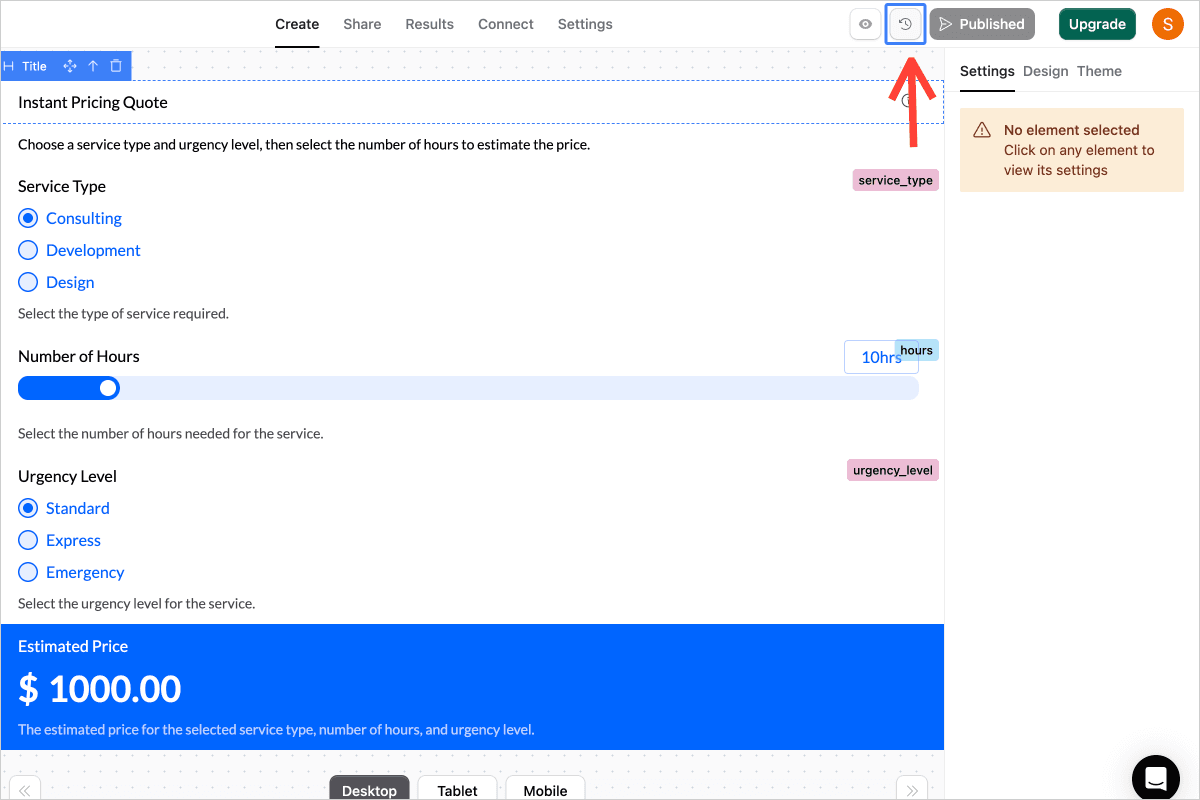Move Title element up with arrow icon
This screenshot has width=1200, height=800.
coord(93,66)
